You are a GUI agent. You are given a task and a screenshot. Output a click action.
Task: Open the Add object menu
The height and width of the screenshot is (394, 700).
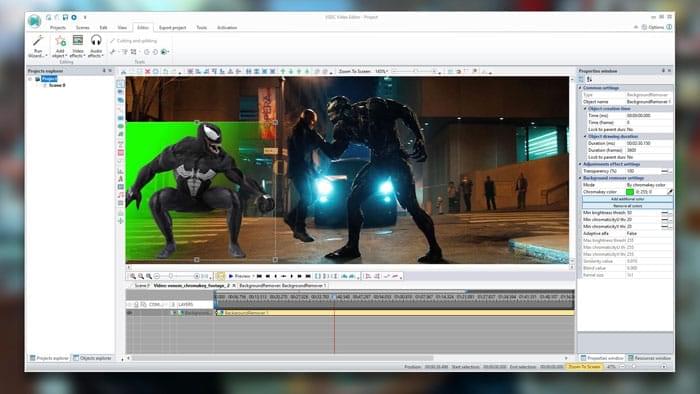tap(59, 46)
